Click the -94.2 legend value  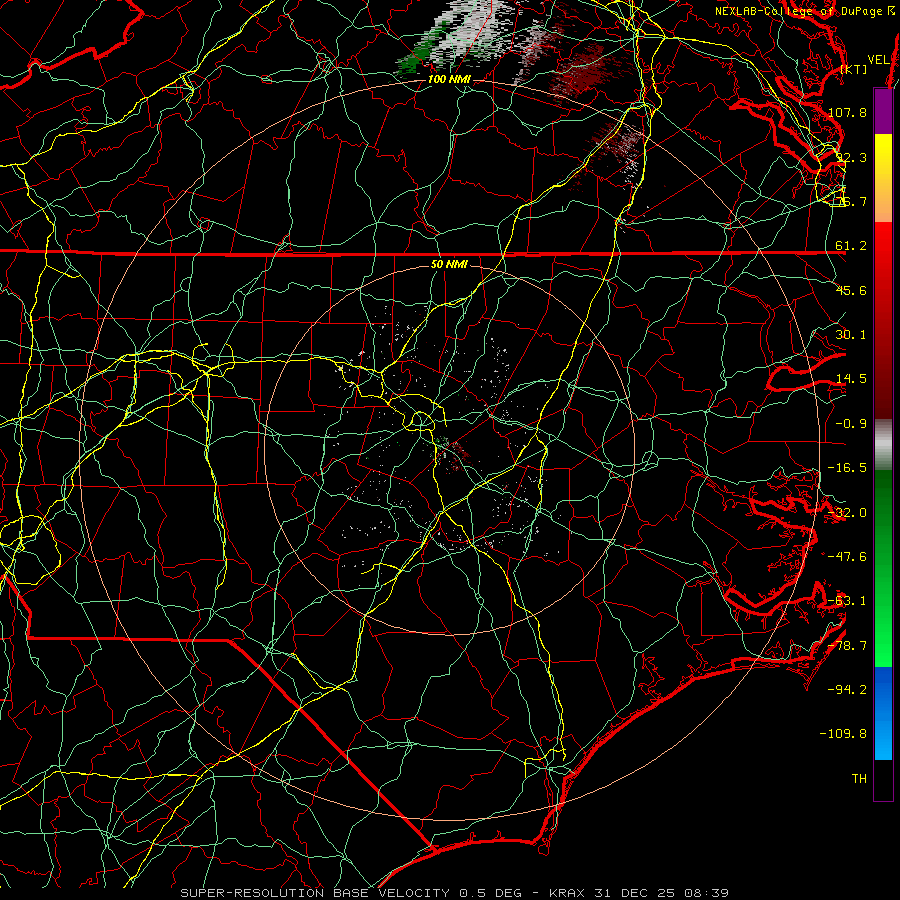coord(847,690)
